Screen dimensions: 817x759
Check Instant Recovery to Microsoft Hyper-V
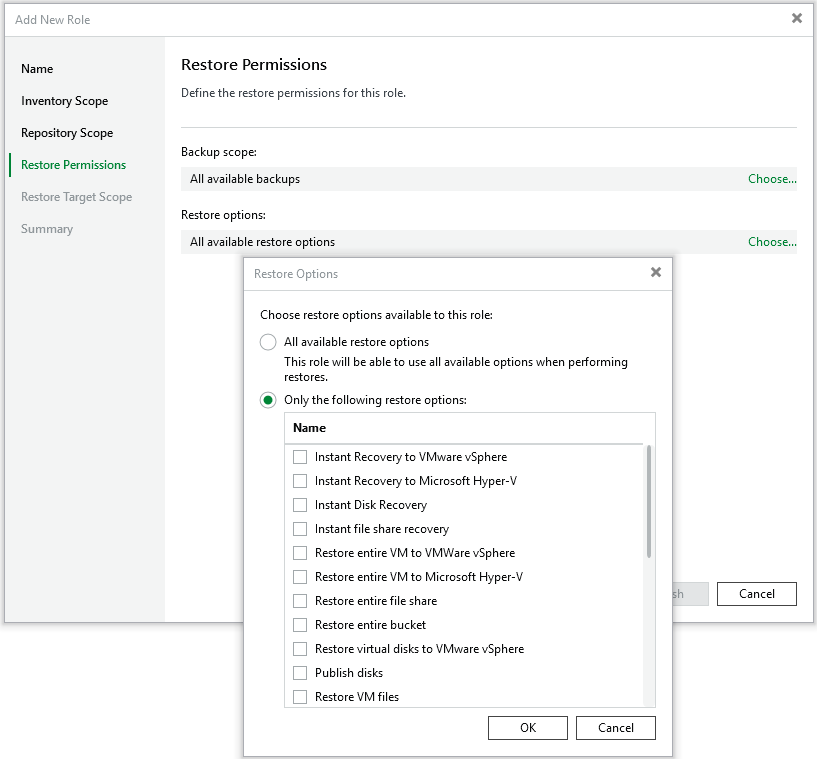pyautogui.click(x=300, y=481)
